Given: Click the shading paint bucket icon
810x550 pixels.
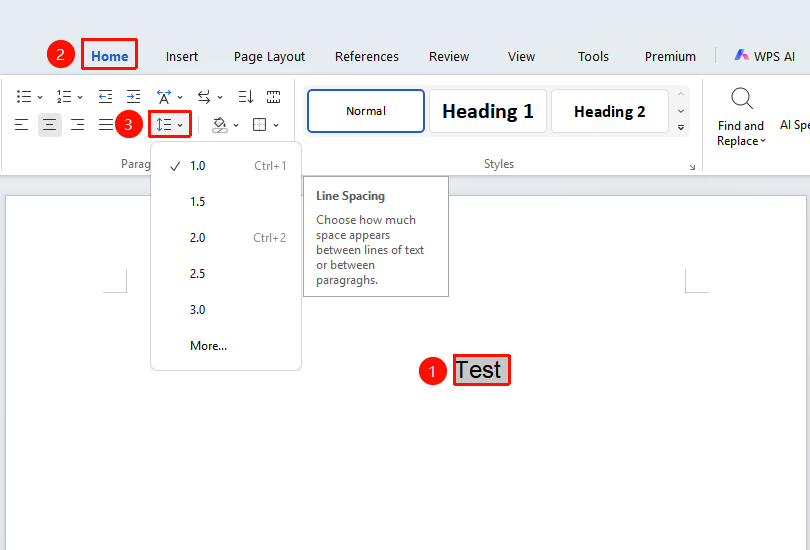Looking at the screenshot, I should (220, 124).
